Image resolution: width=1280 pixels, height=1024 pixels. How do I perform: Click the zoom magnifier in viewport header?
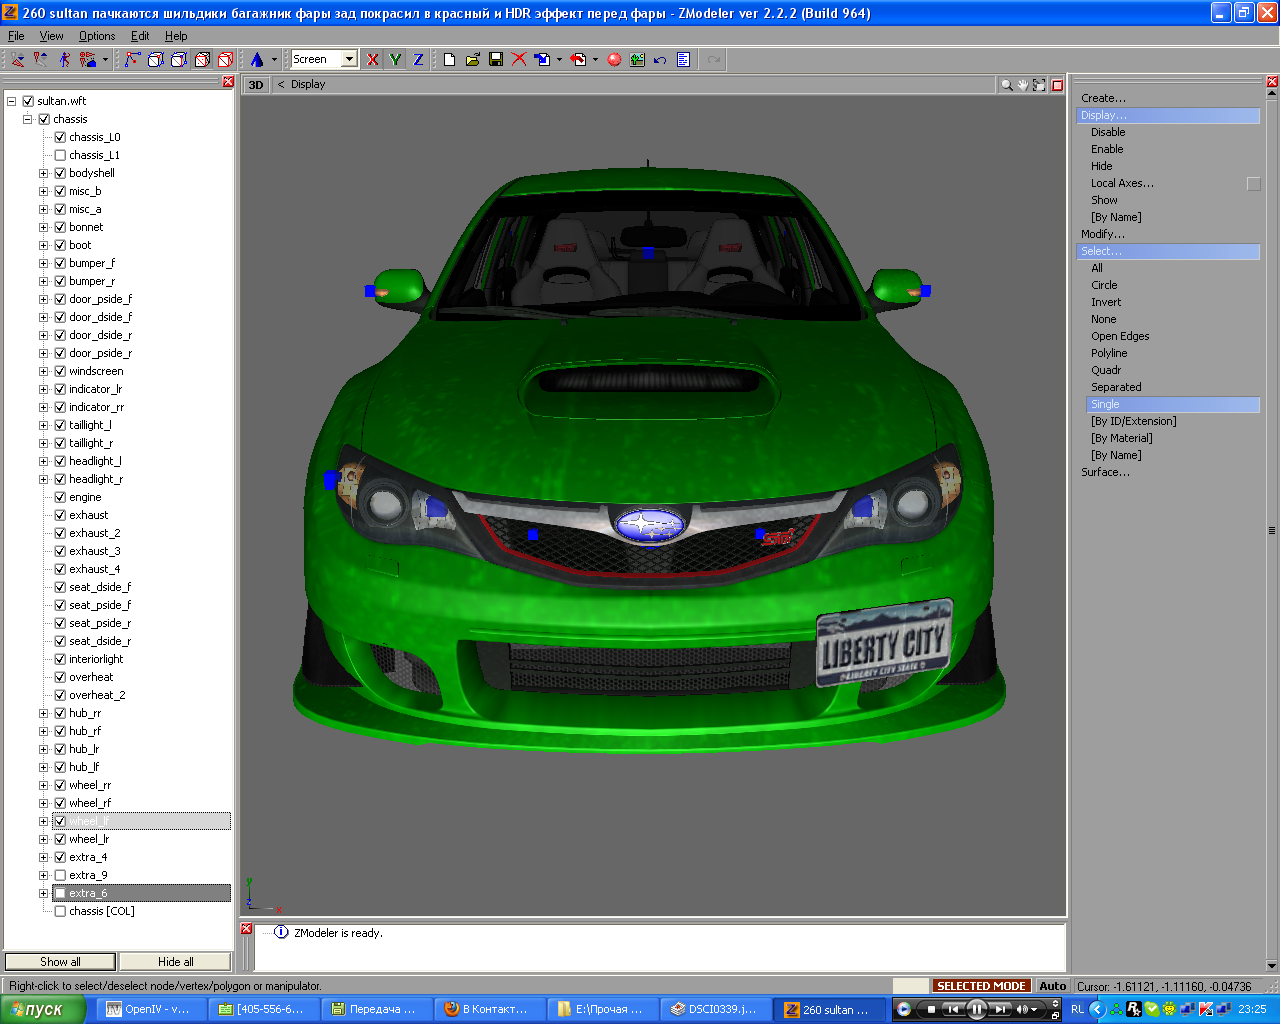[1006, 85]
